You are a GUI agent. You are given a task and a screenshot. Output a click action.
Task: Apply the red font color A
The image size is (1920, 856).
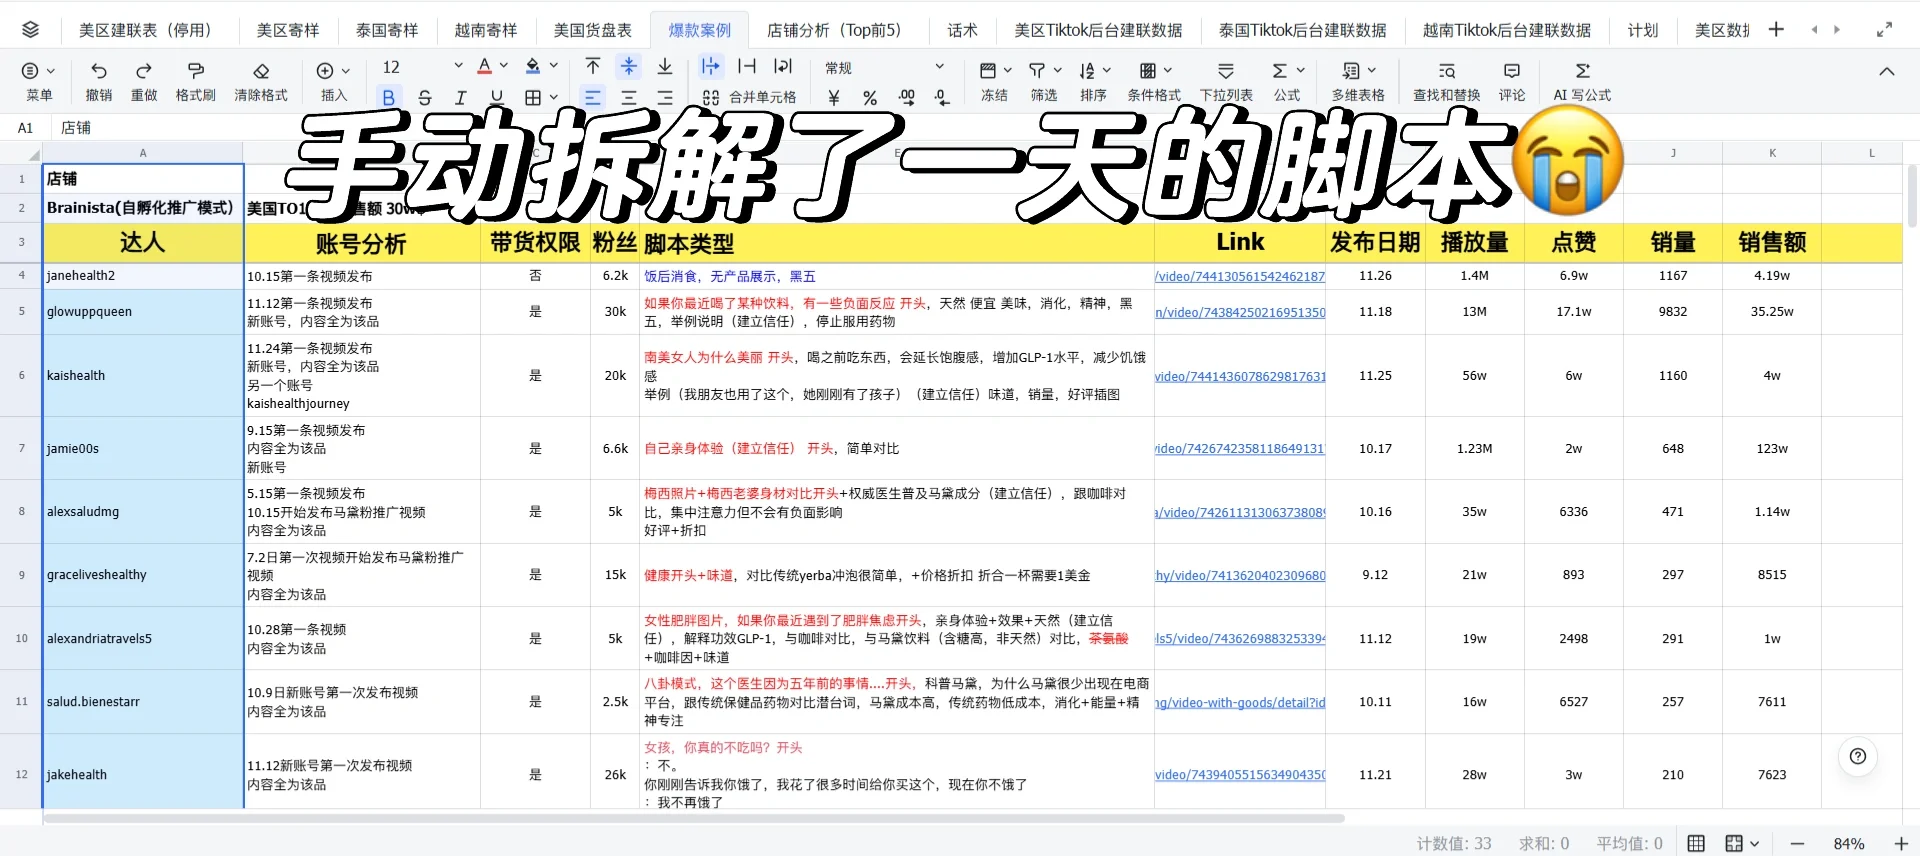point(484,66)
